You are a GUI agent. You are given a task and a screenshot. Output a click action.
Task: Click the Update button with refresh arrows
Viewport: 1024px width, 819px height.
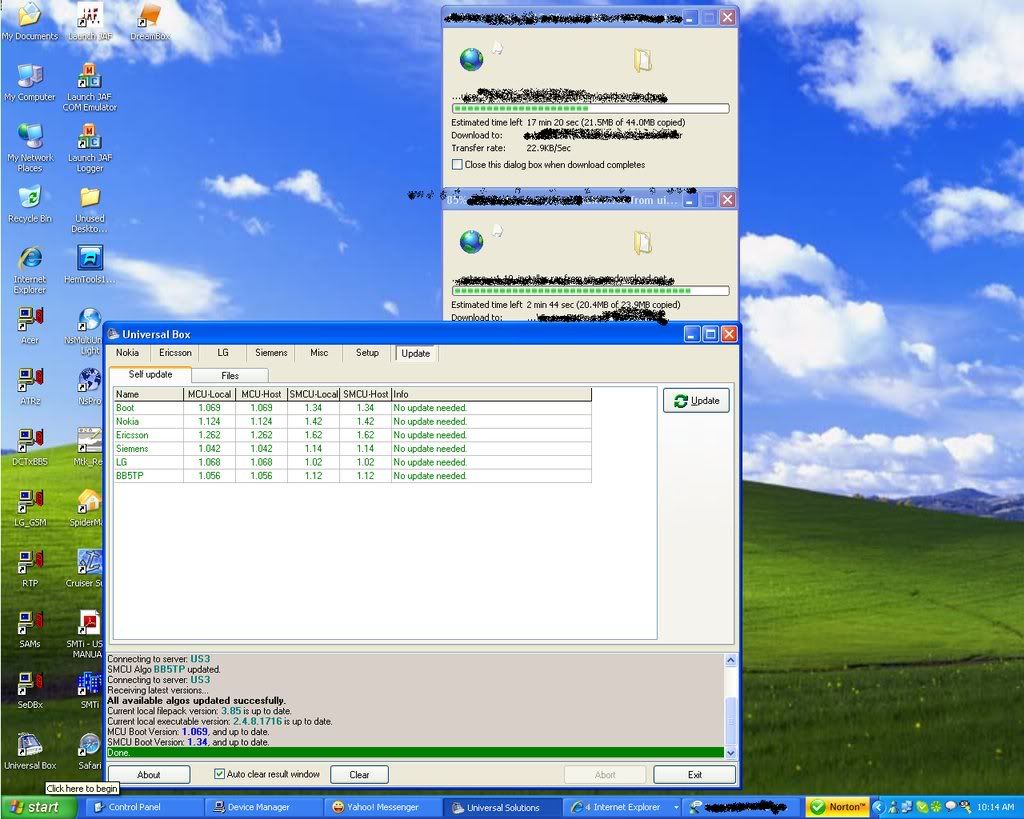(x=696, y=401)
